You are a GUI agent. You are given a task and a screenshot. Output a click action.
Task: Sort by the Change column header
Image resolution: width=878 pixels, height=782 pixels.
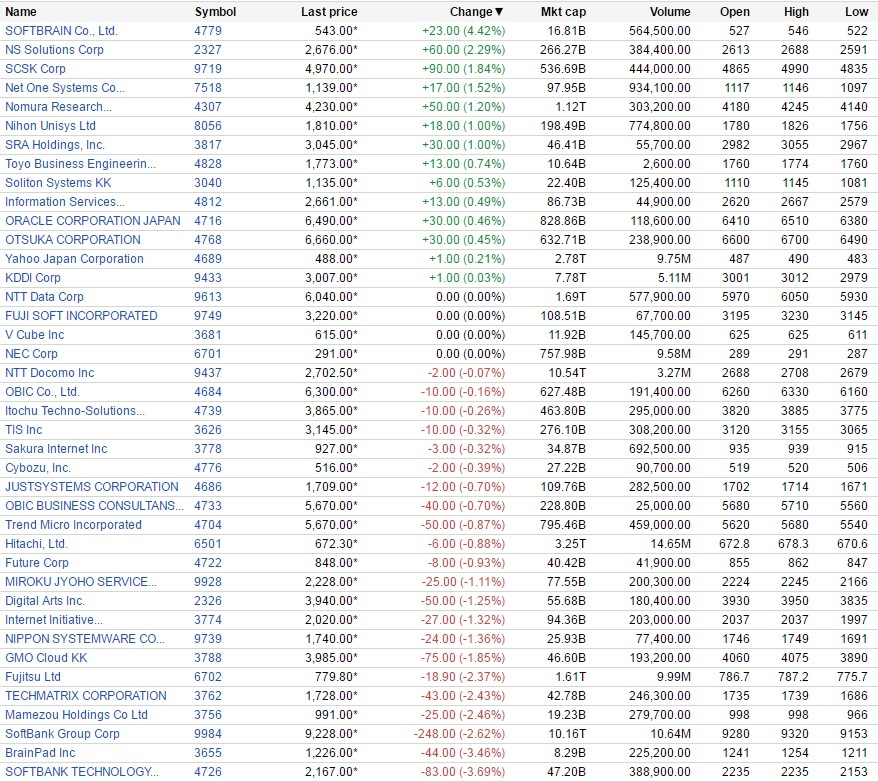click(x=477, y=12)
